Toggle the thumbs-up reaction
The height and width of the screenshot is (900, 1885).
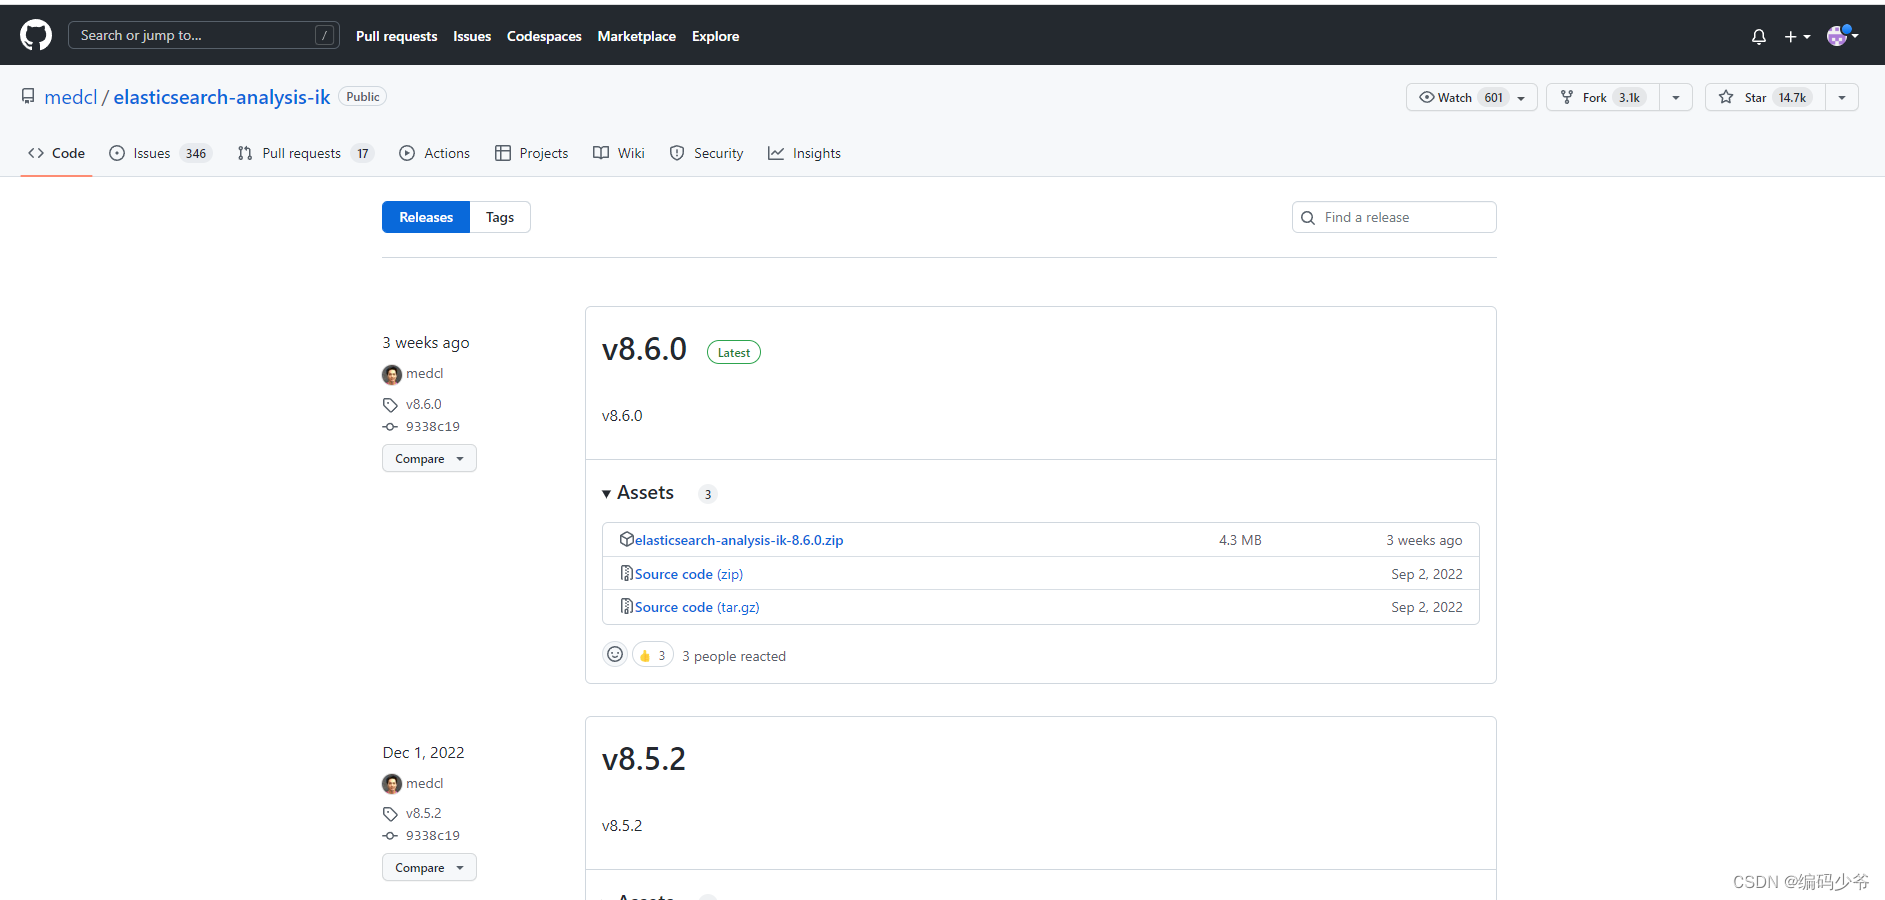click(x=653, y=655)
